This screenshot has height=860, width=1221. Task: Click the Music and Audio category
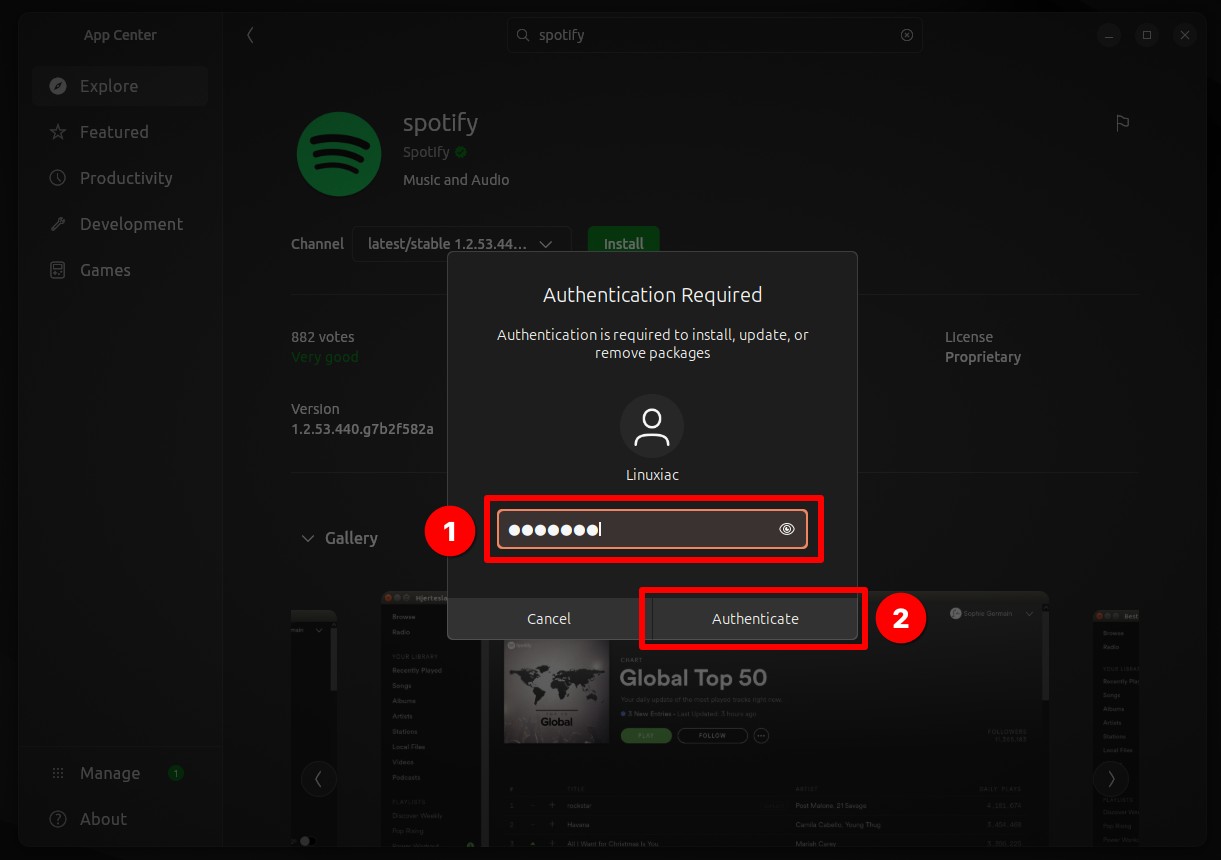tap(456, 180)
